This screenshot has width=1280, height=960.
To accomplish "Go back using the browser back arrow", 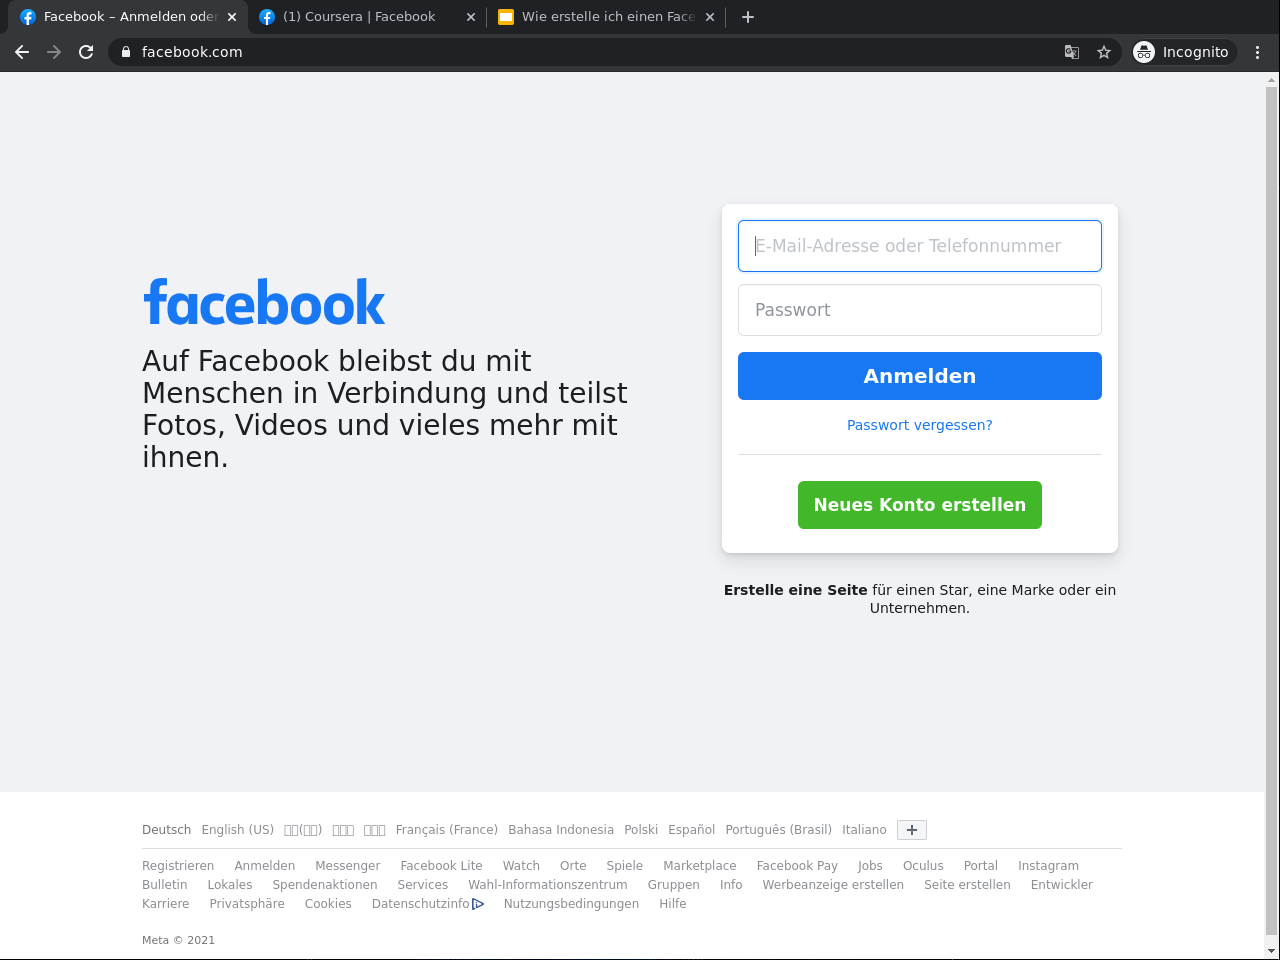I will coord(22,52).
